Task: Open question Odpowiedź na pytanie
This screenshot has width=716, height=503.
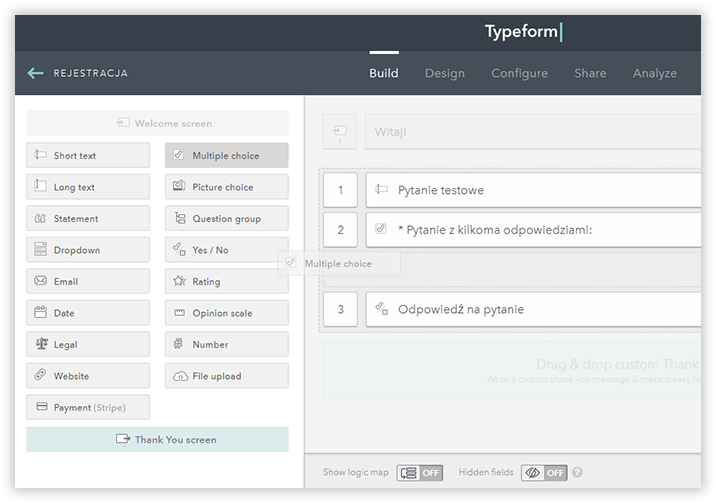Action: click(x=533, y=309)
